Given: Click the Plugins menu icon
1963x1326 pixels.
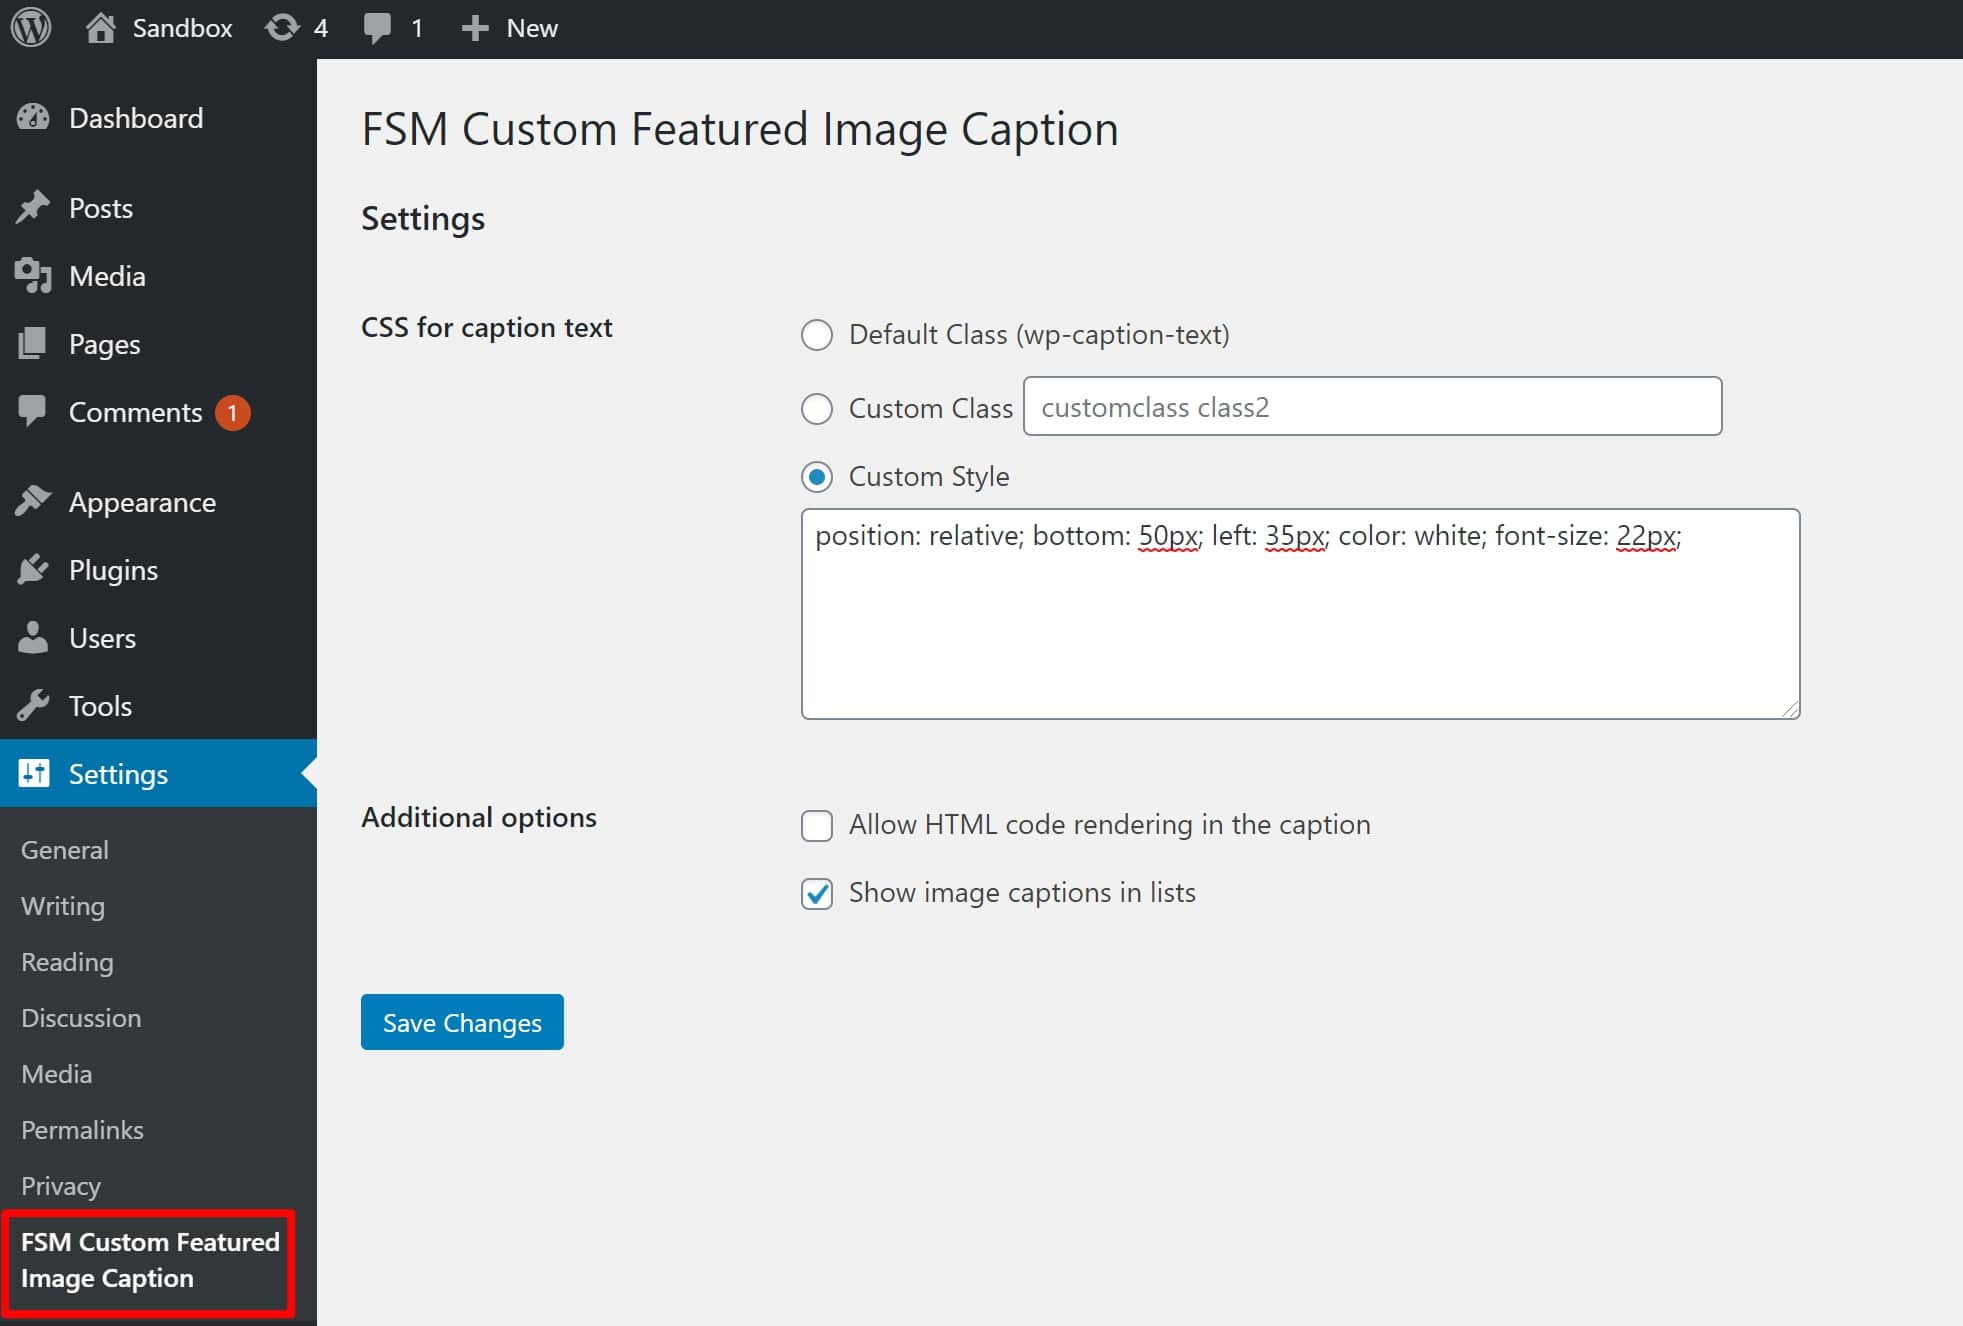Looking at the screenshot, I should click(x=36, y=570).
